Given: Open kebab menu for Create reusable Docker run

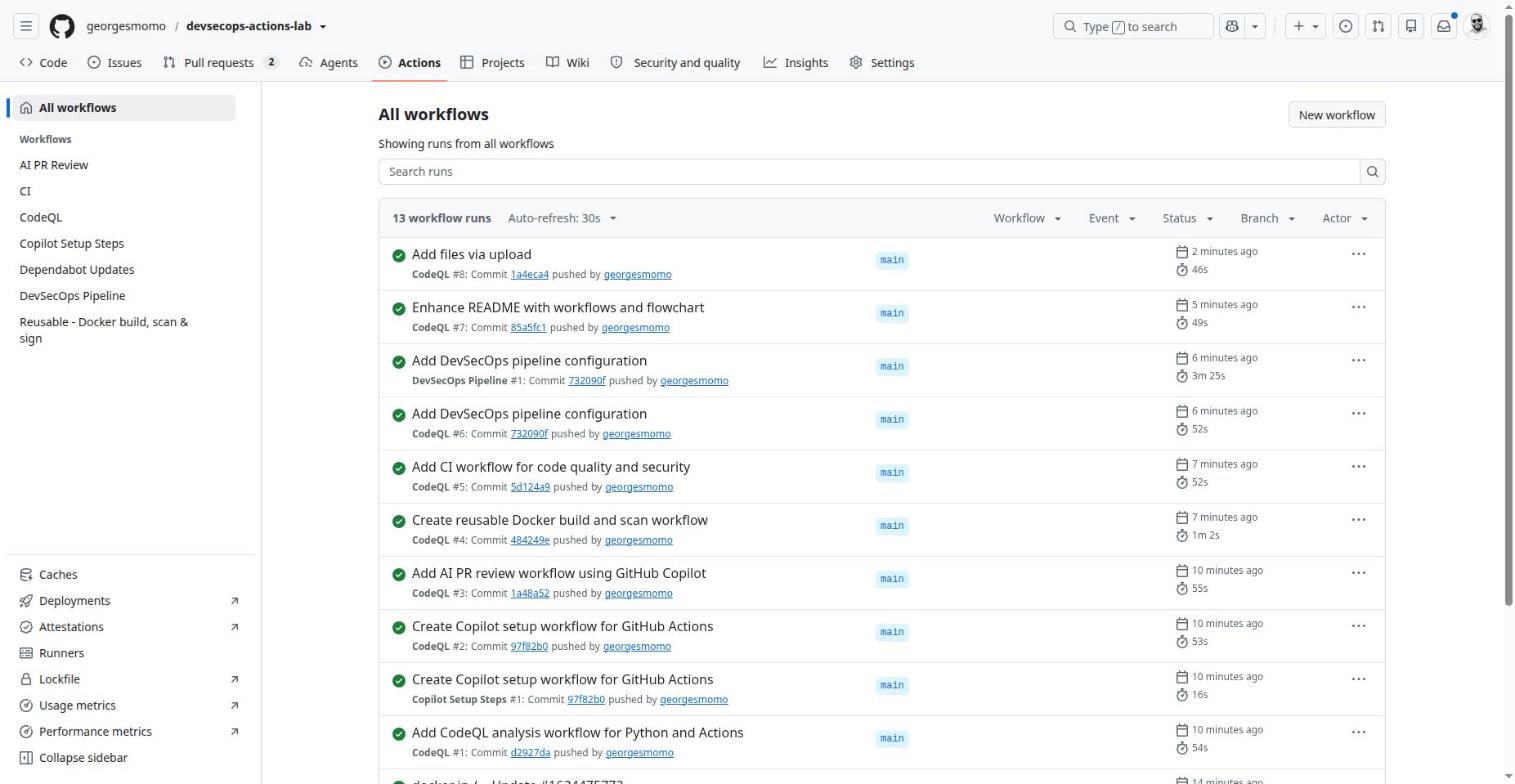Looking at the screenshot, I should point(1359,519).
